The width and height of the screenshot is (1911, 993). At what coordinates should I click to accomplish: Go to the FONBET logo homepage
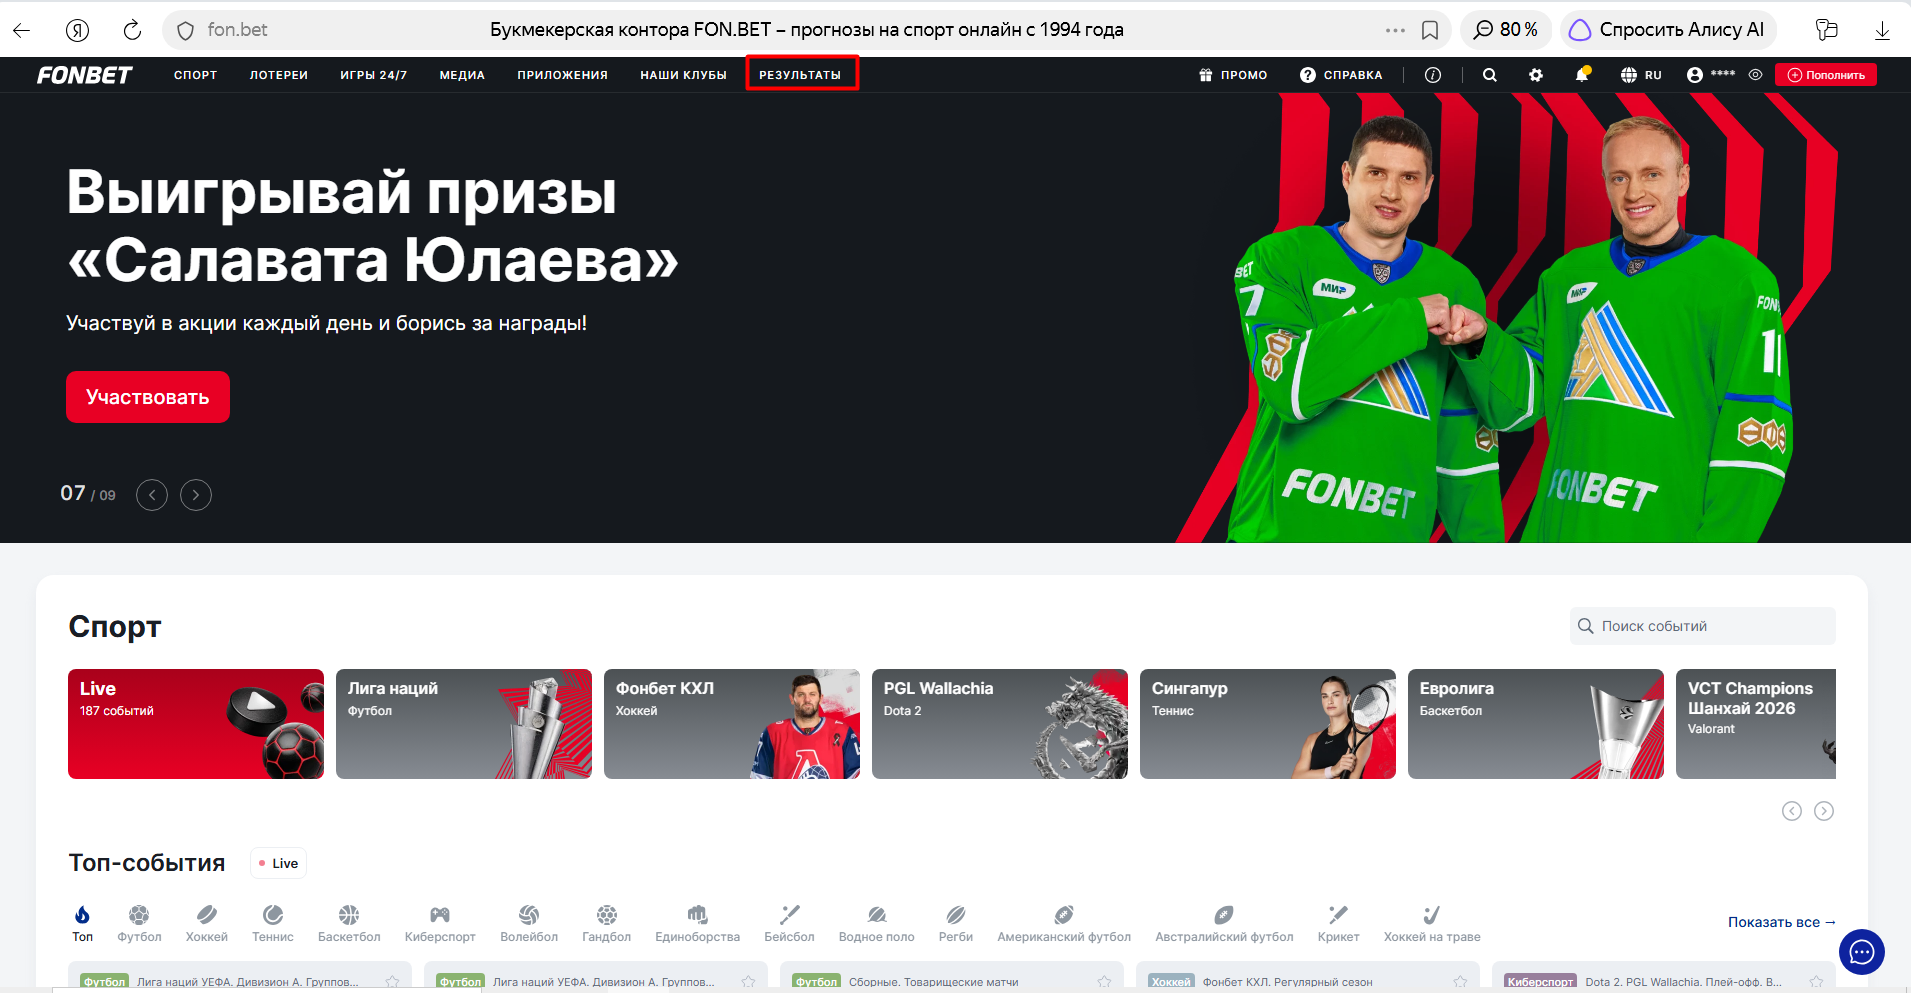pyautogui.click(x=85, y=75)
